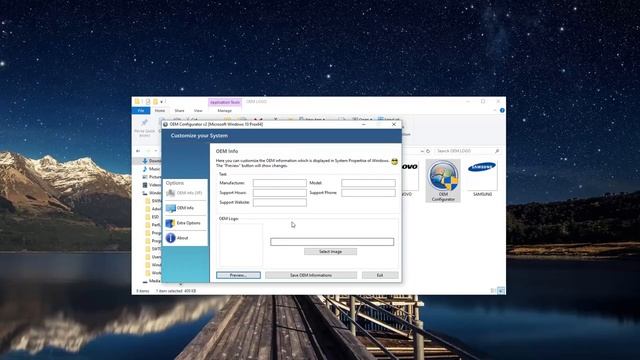Close the OEM Configurator window
Viewport: 640px width, 360px height.
pos(393,124)
